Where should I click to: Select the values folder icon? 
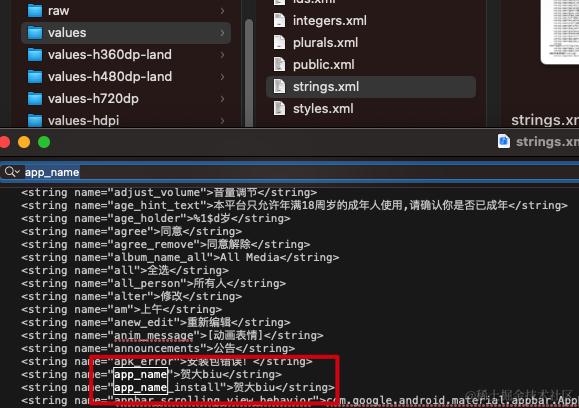coord(35,32)
